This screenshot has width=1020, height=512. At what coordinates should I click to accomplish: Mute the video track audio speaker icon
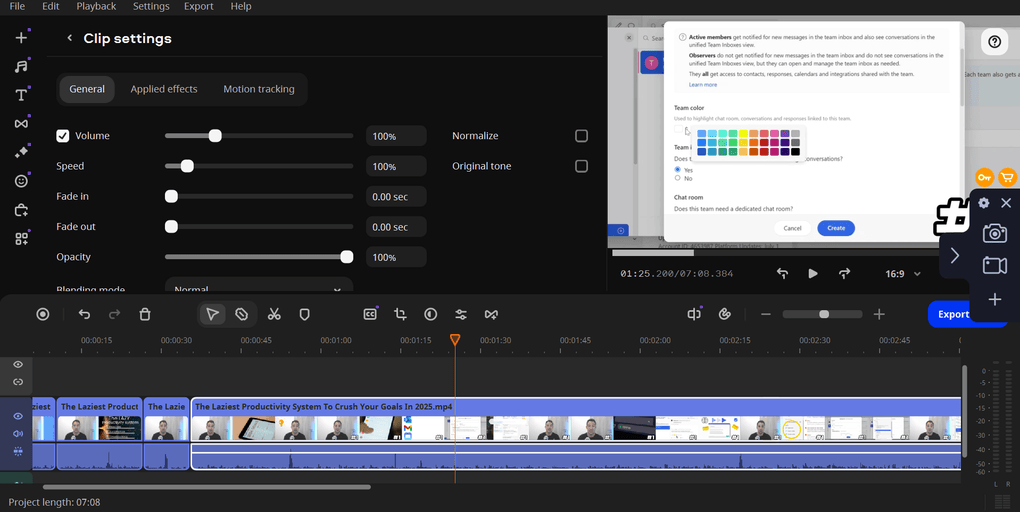[x=18, y=433]
